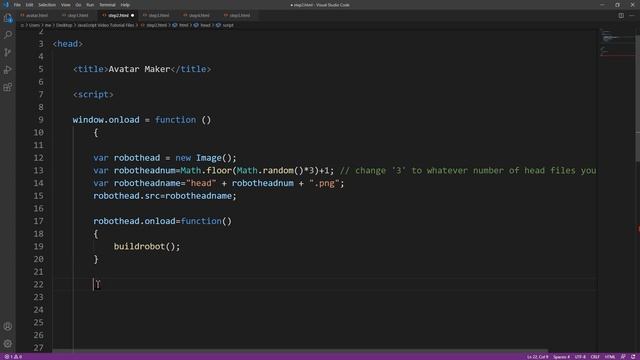The height and width of the screenshot is (360, 640).
Task: Open the File menu
Action: tap(17, 5)
